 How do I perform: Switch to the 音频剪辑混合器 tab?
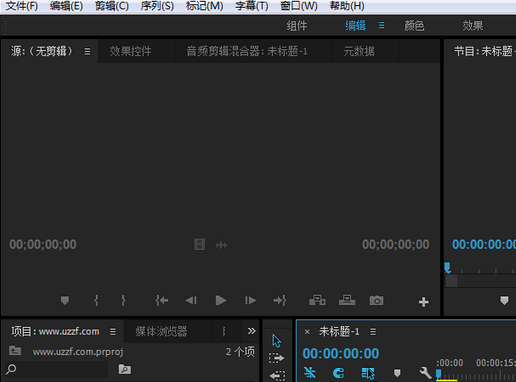tap(247, 51)
